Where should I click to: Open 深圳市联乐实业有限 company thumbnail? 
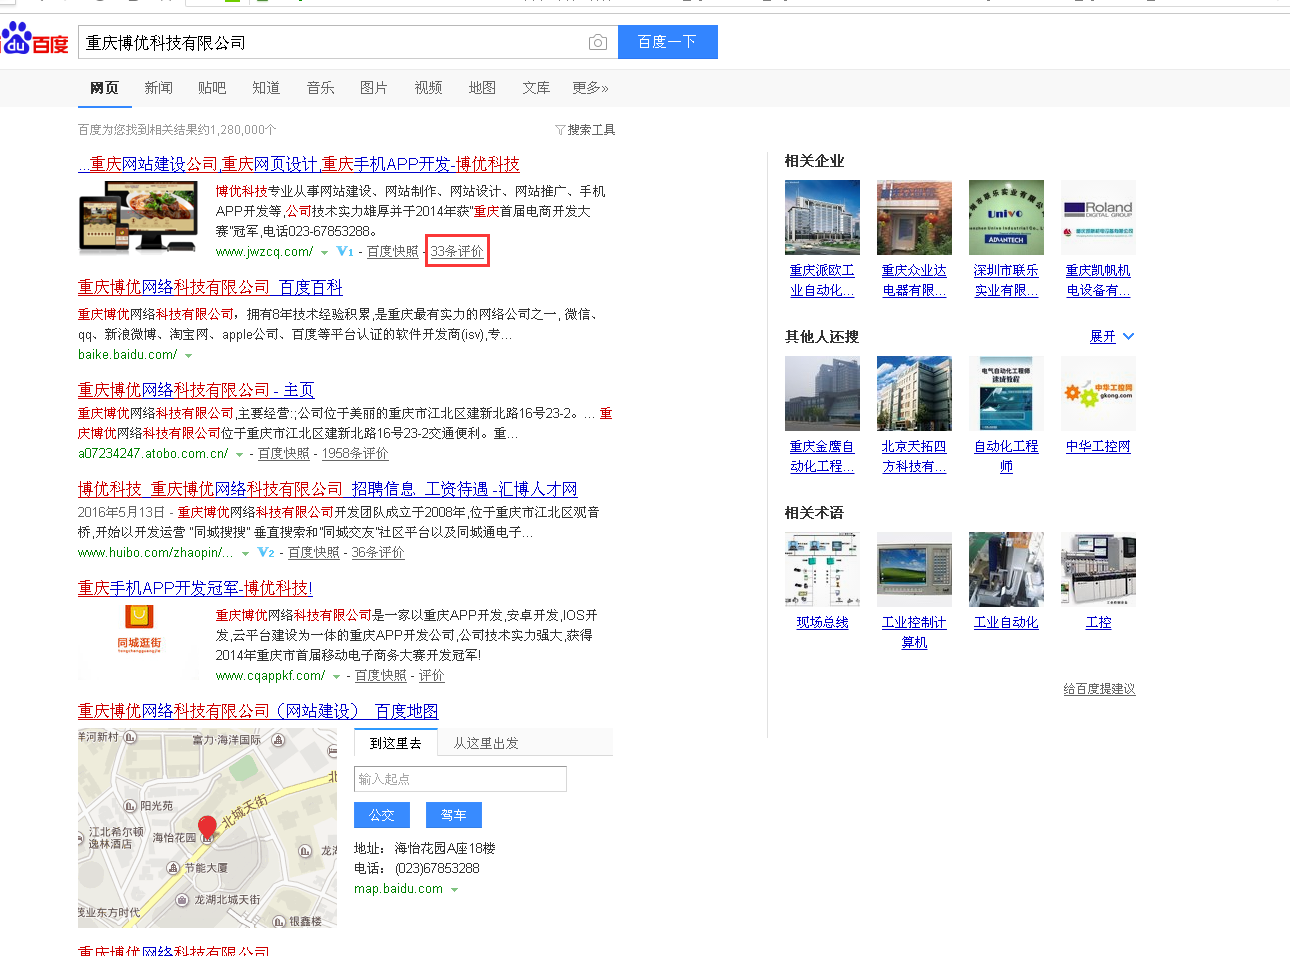[1006, 217]
